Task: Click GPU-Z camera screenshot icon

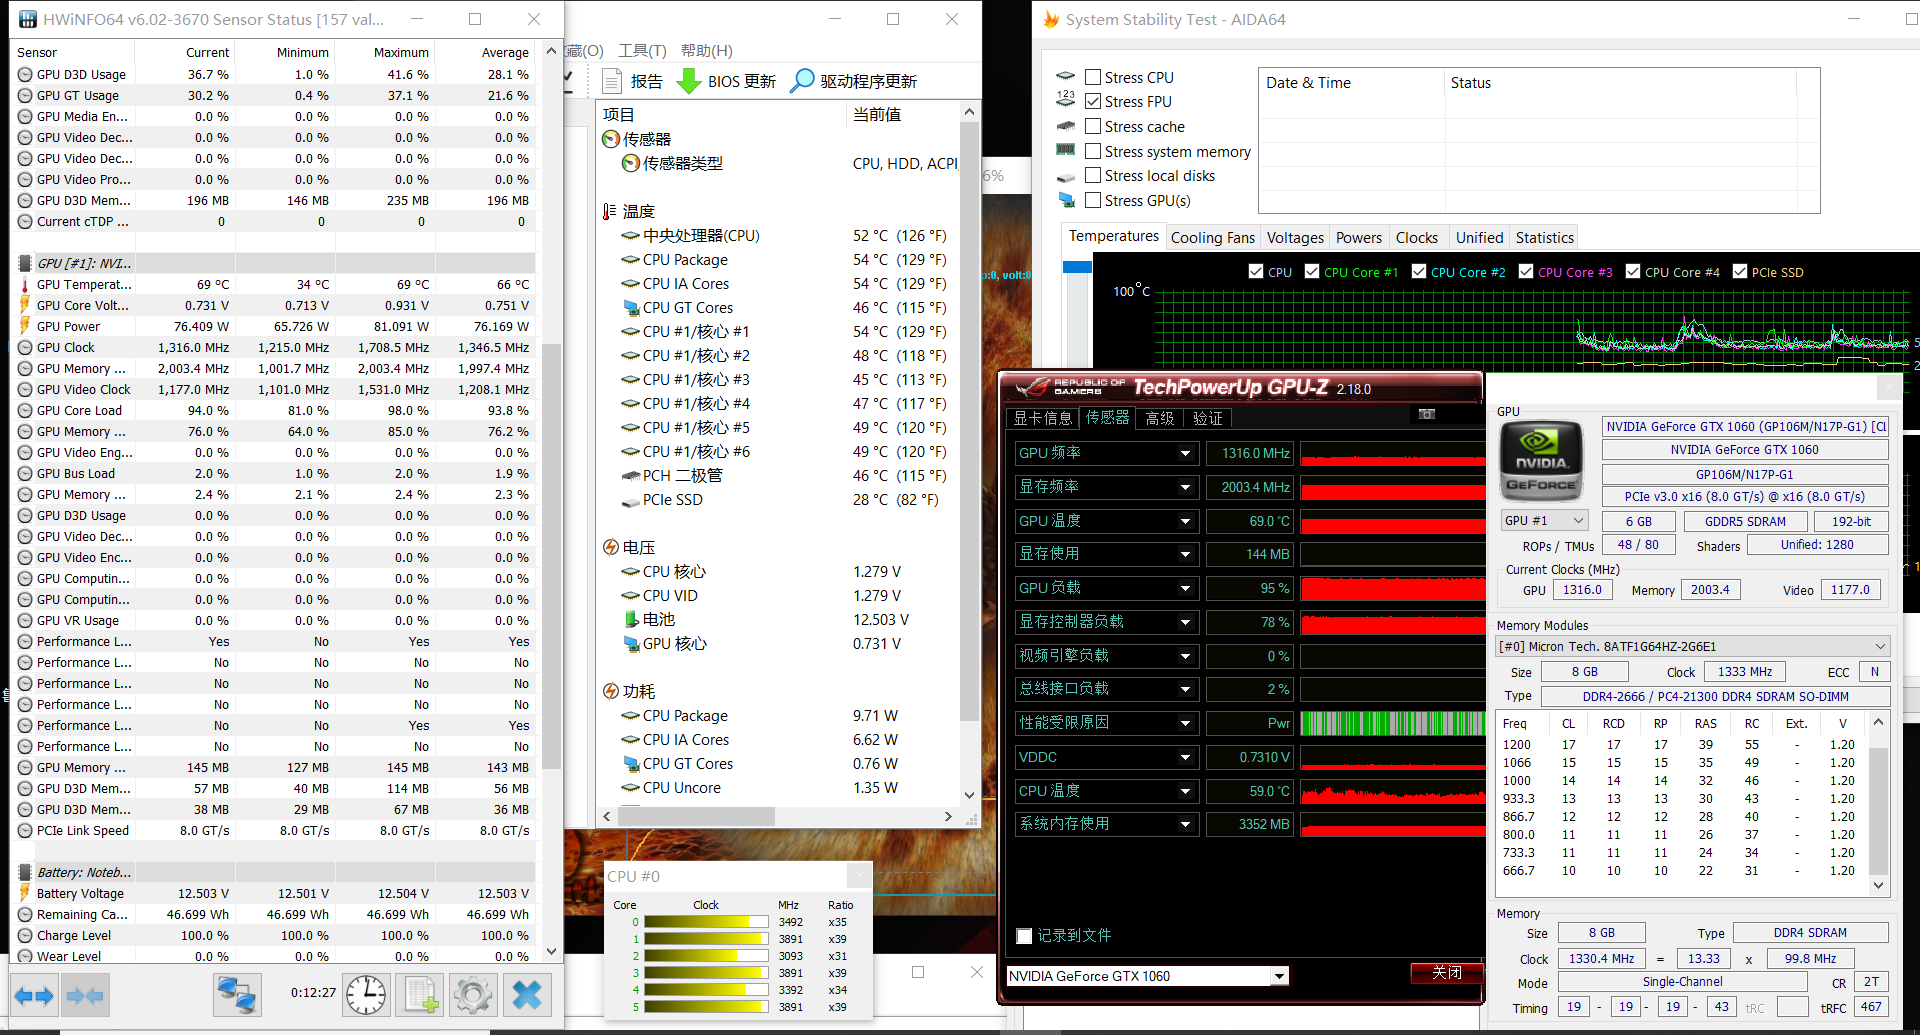Action: pos(1427,414)
